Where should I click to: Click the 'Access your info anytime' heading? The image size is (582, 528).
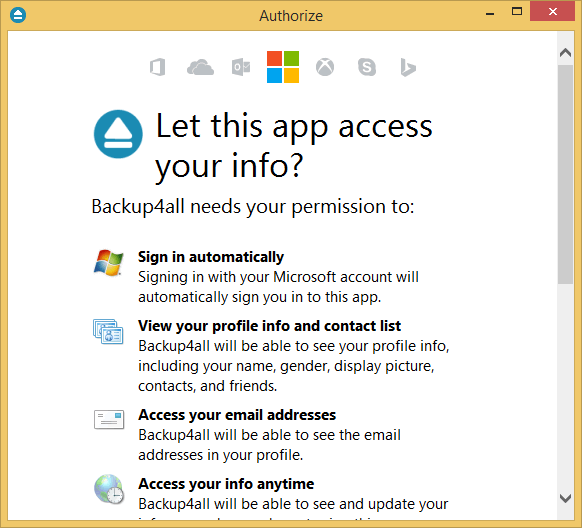click(x=226, y=484)
